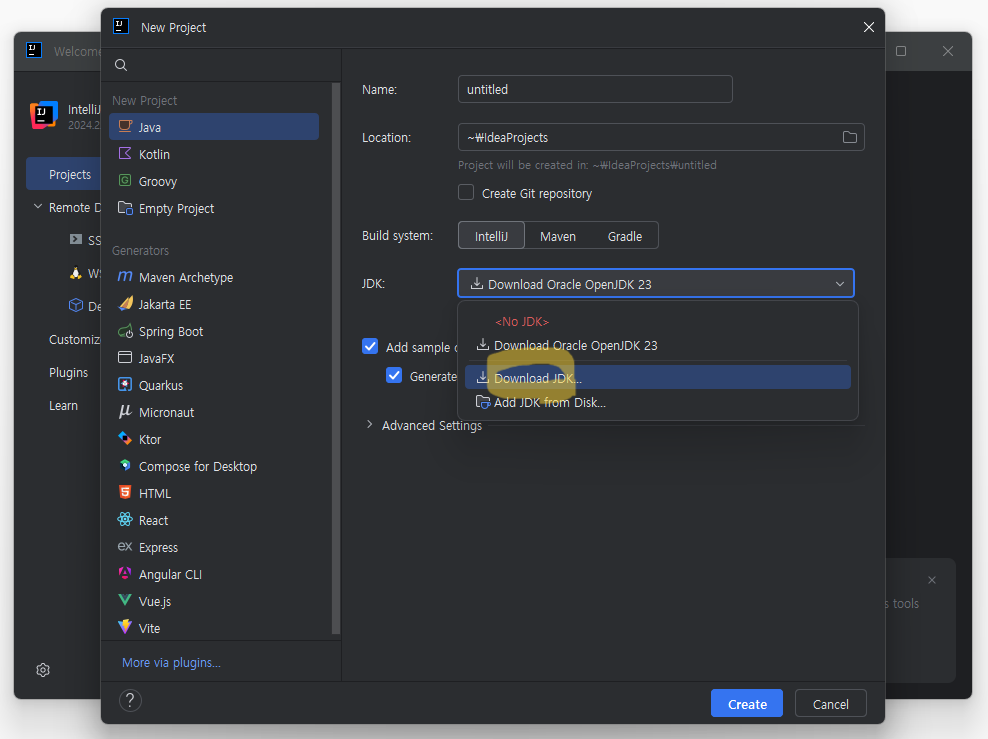Select WSL penguin item in Welcome window
The height and width of the screenshot is (739, 988).
point(84,273)
